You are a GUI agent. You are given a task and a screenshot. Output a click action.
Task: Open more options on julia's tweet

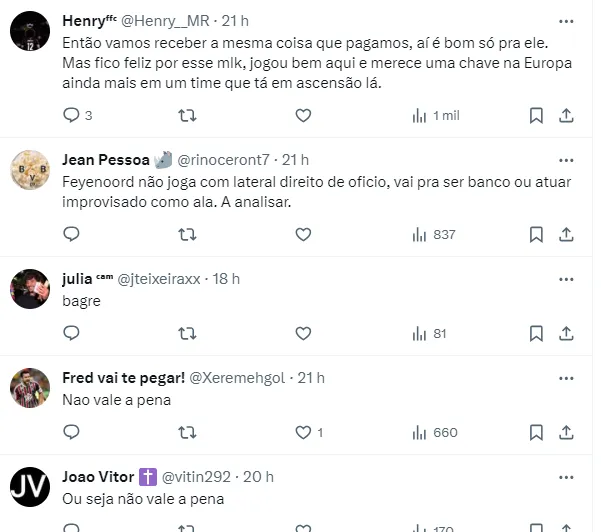[566, 279]
